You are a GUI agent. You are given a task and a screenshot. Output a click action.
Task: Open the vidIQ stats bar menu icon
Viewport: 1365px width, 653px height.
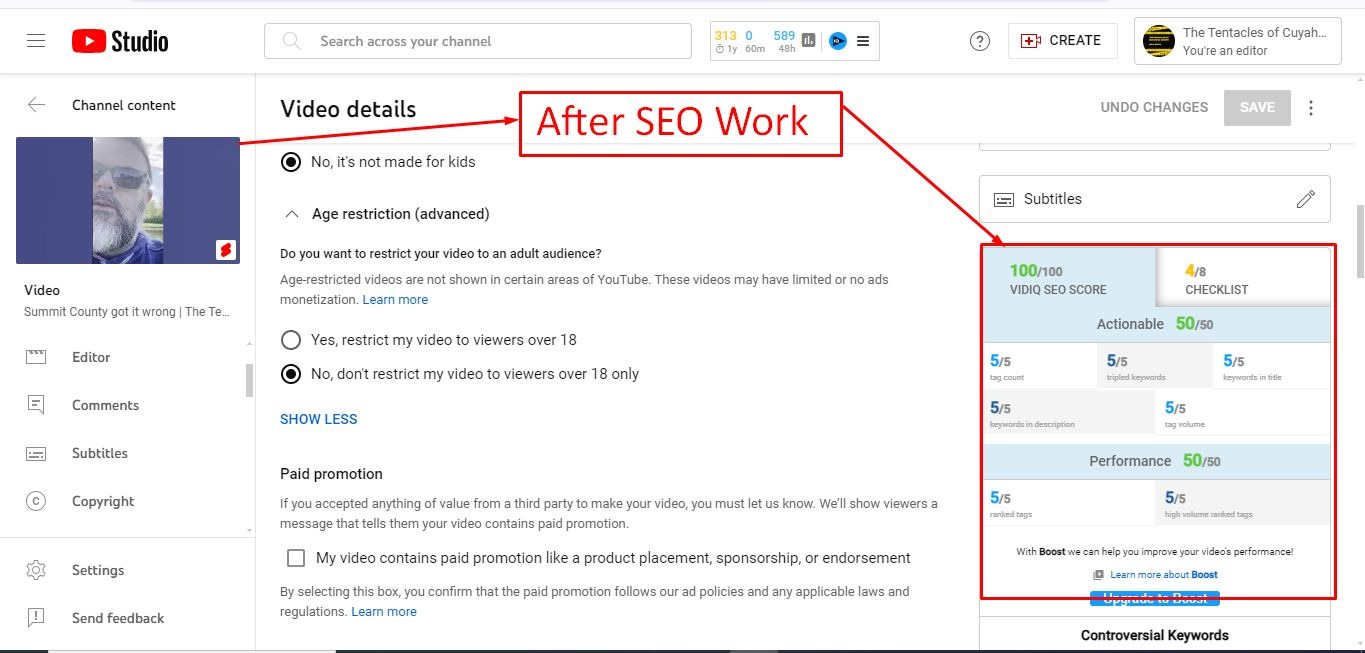863,41
